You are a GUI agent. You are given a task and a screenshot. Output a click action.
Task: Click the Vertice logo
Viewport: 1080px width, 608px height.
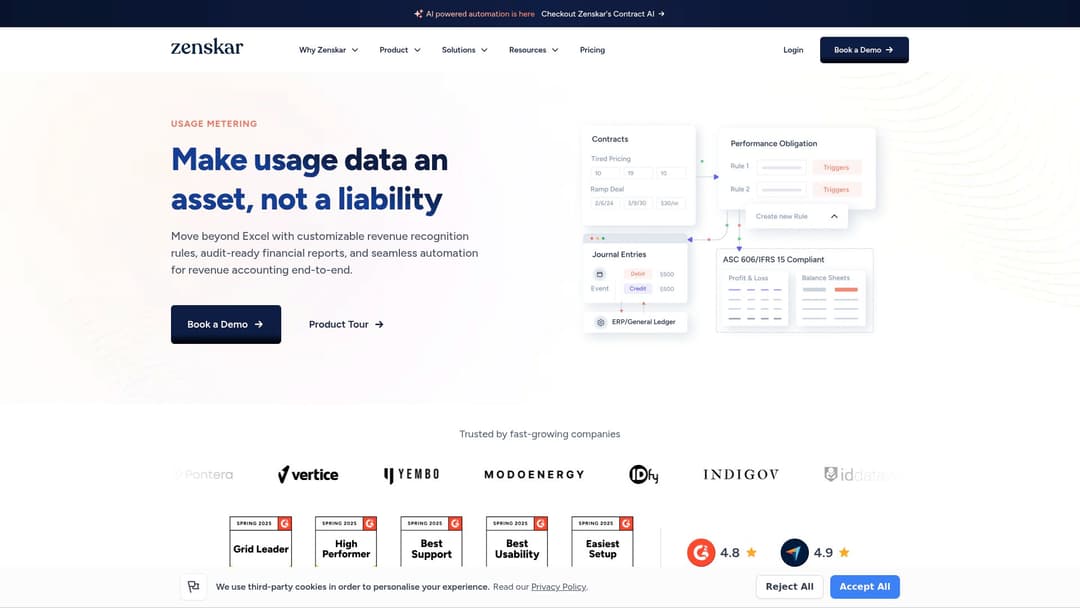(308, 474)
